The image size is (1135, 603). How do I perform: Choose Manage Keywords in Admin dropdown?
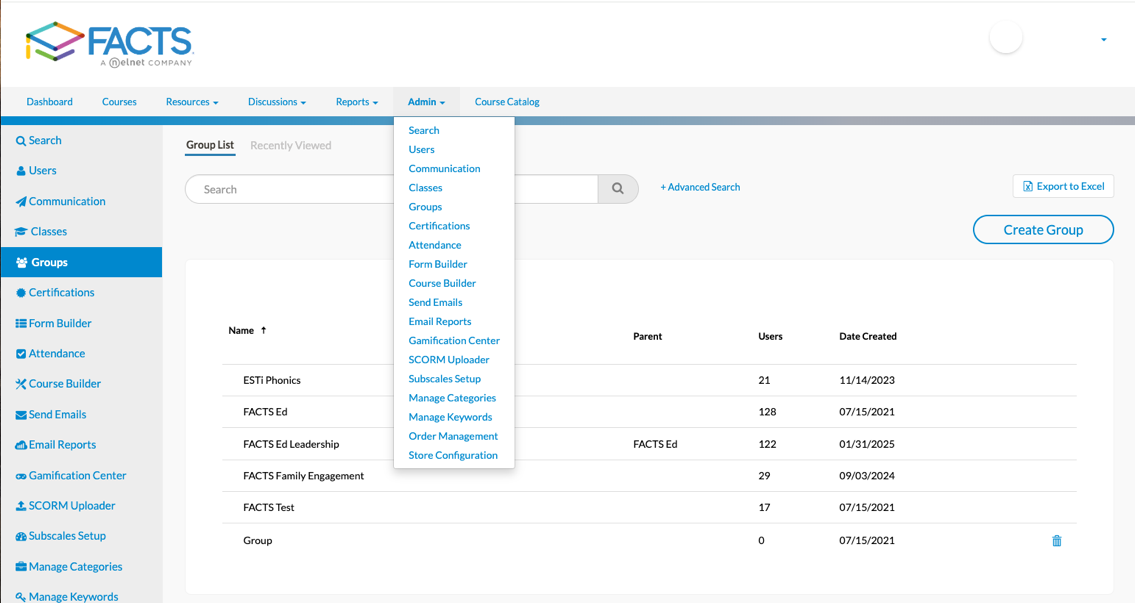coord(450,418)
